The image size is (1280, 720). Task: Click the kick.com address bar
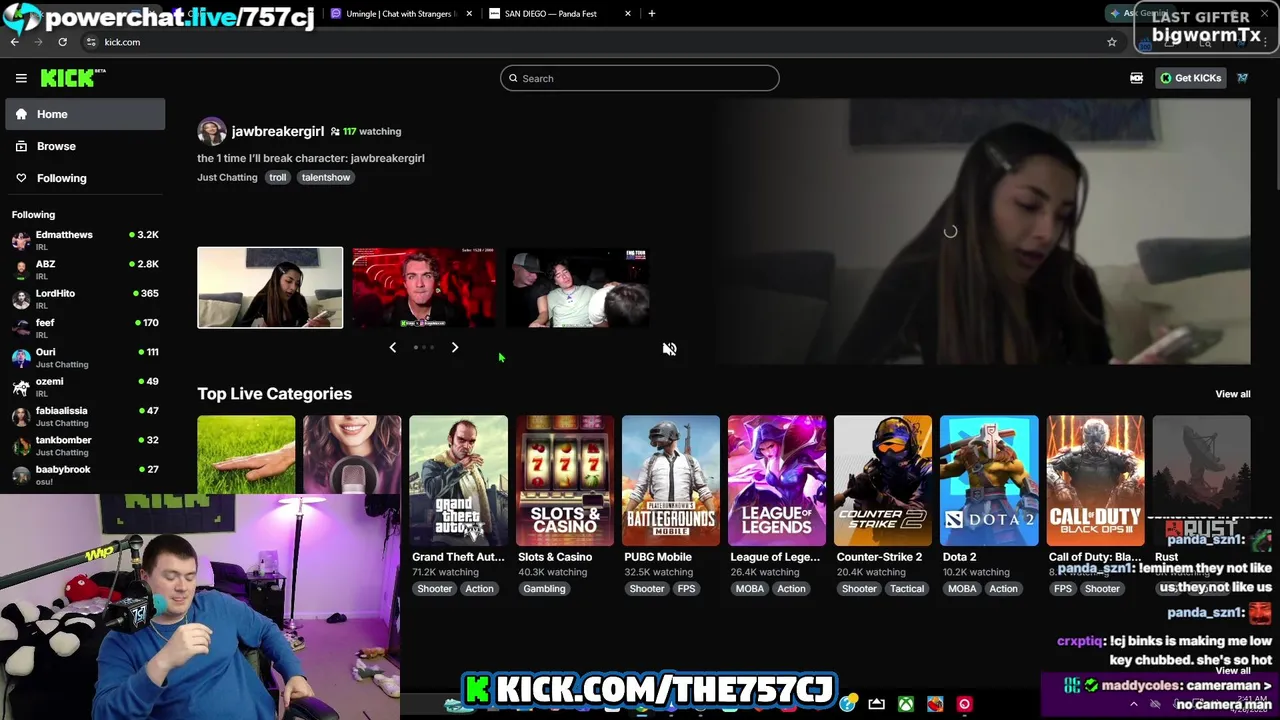pos(600,42)
